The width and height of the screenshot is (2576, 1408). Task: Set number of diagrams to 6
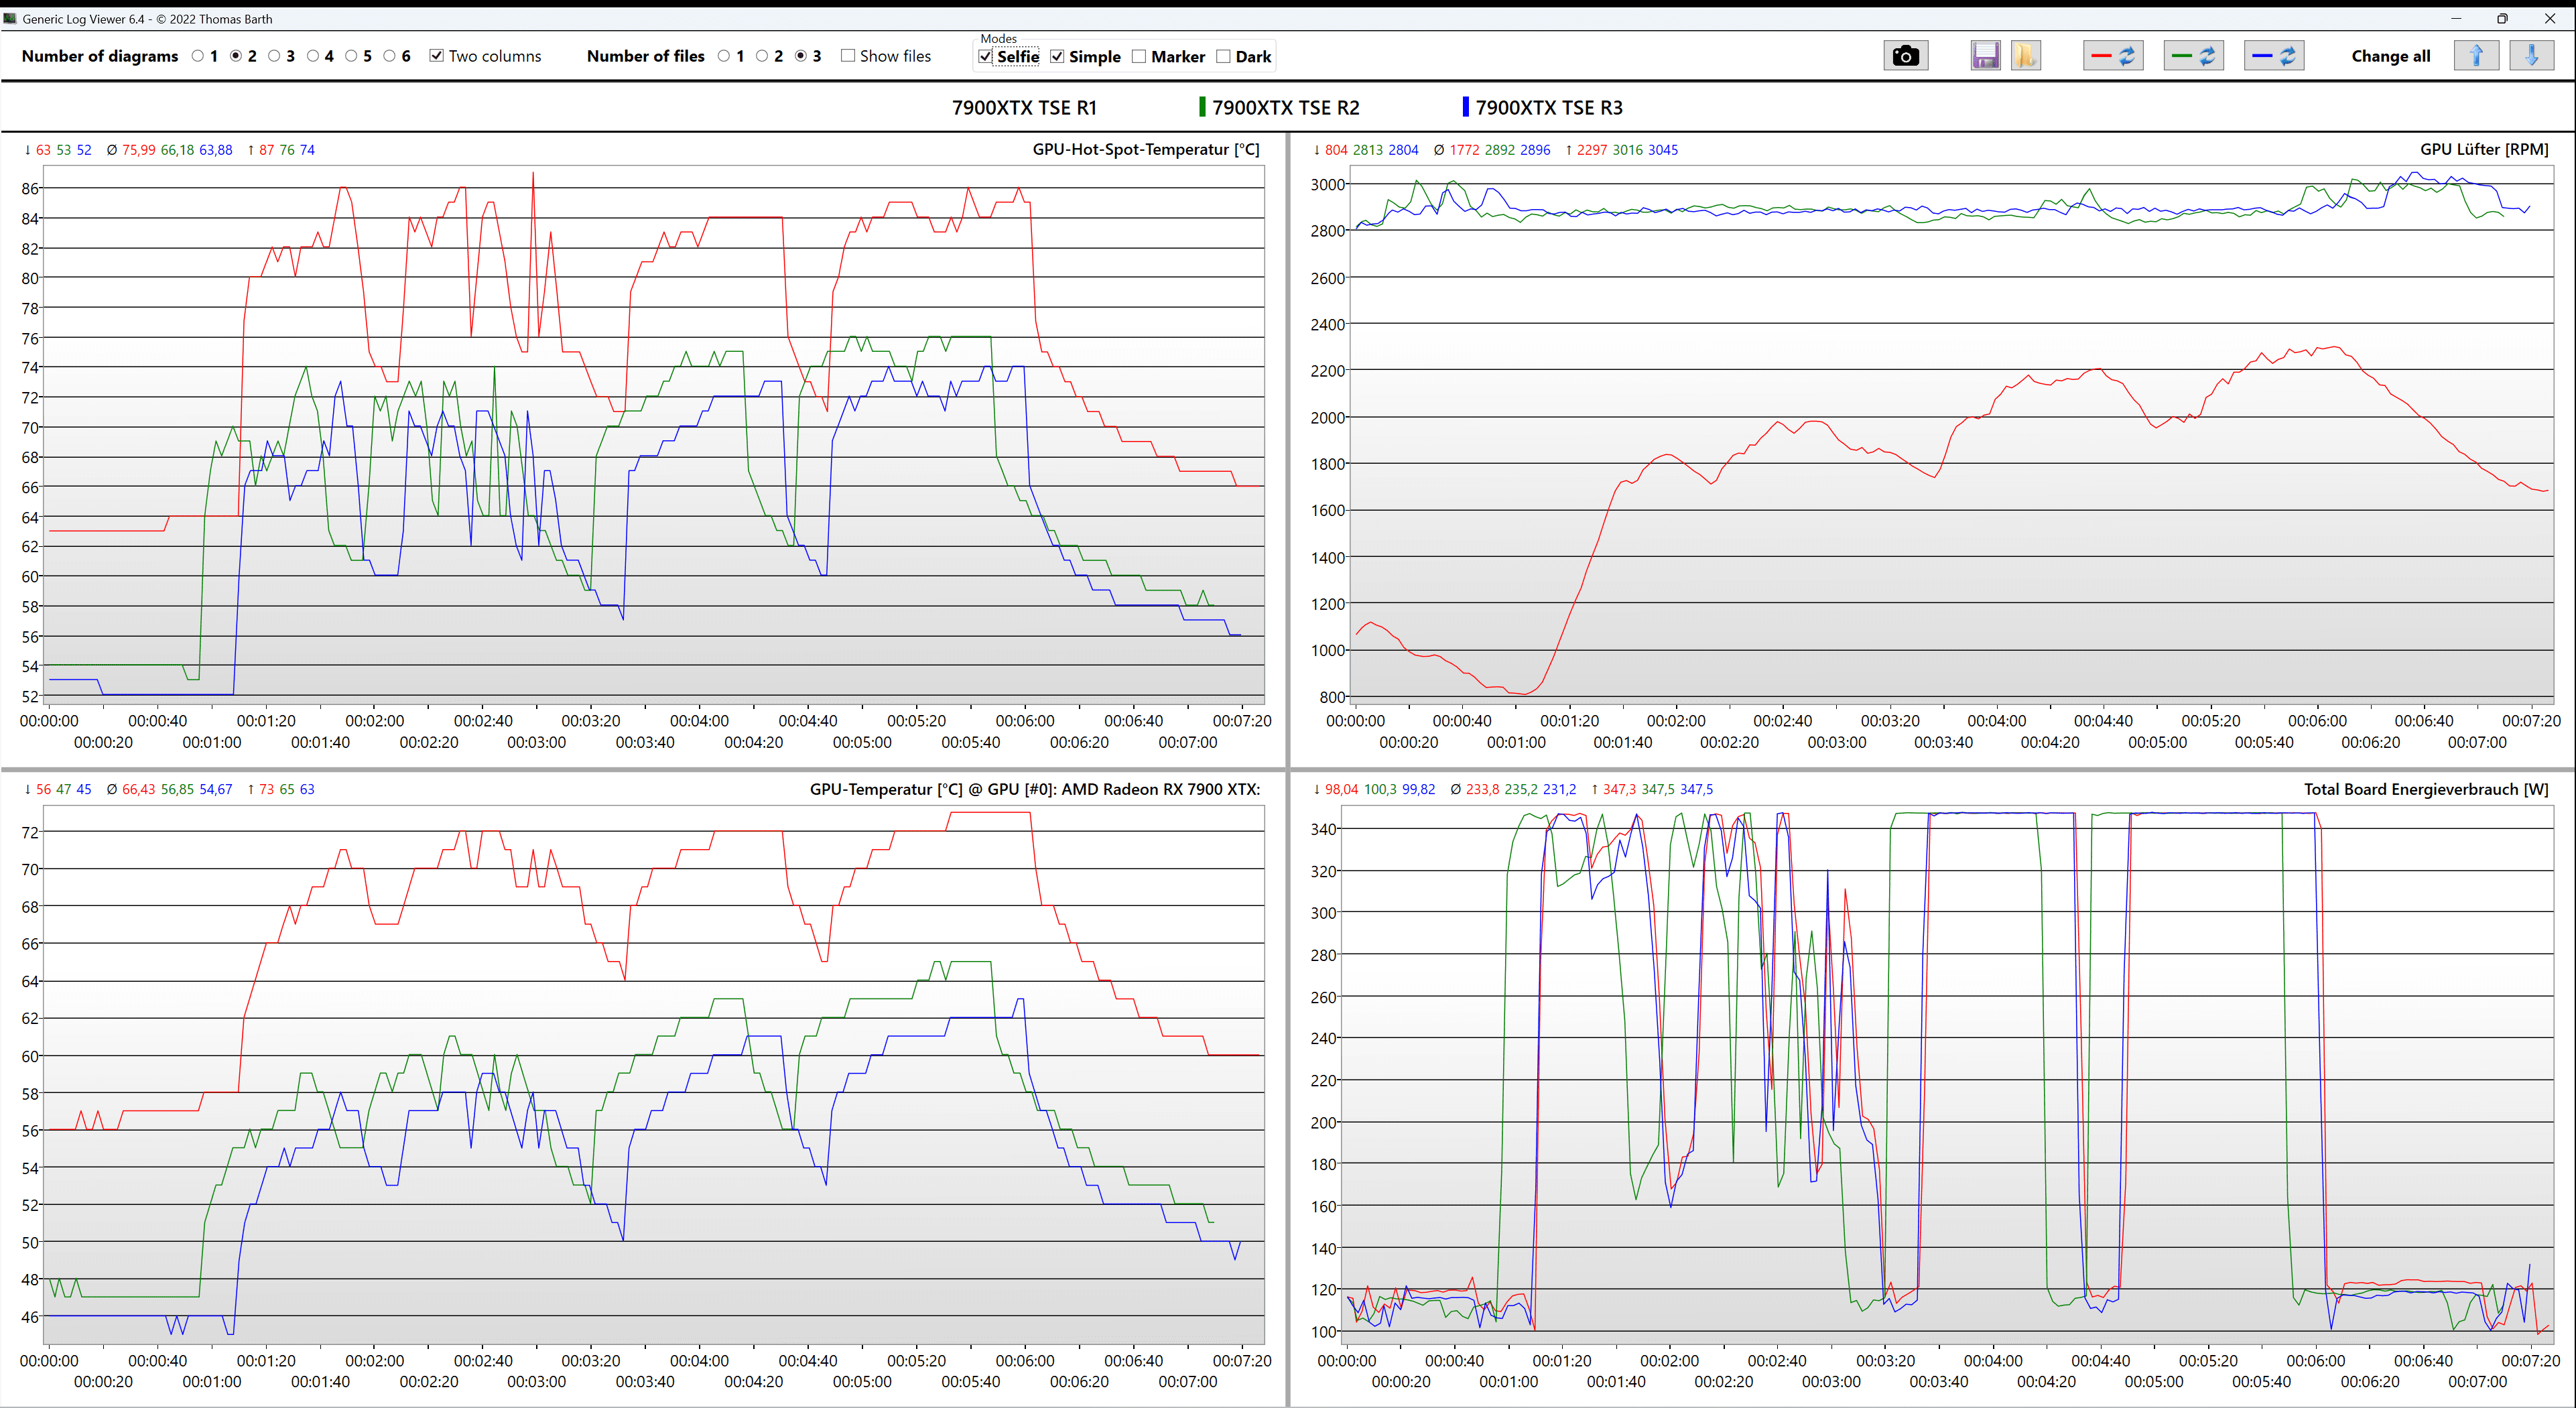[x=390, y=56]
